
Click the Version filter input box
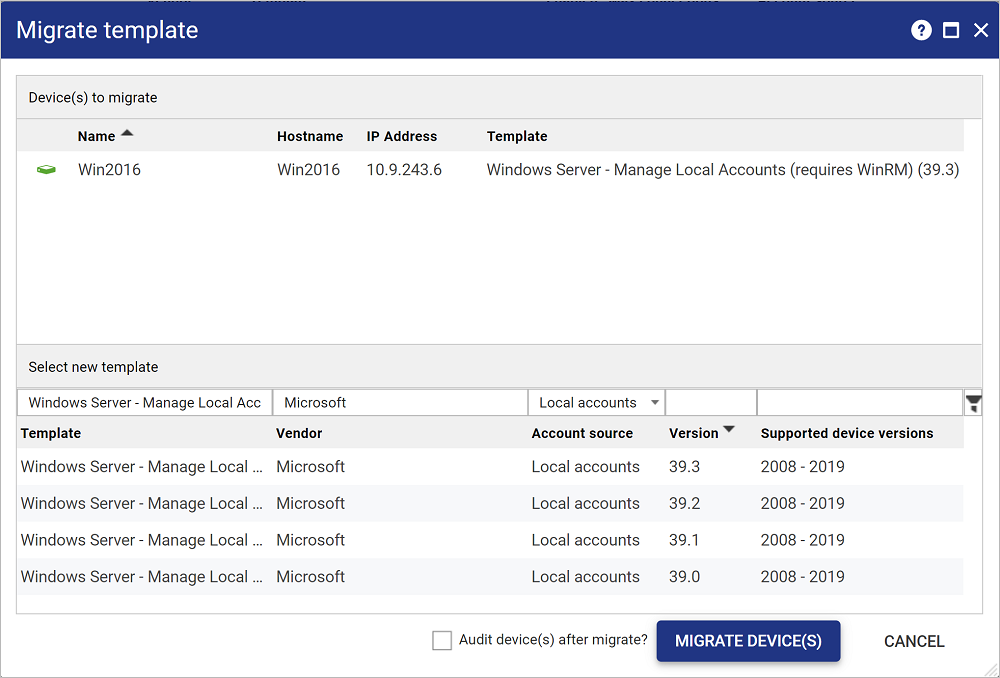coord(710,403)
